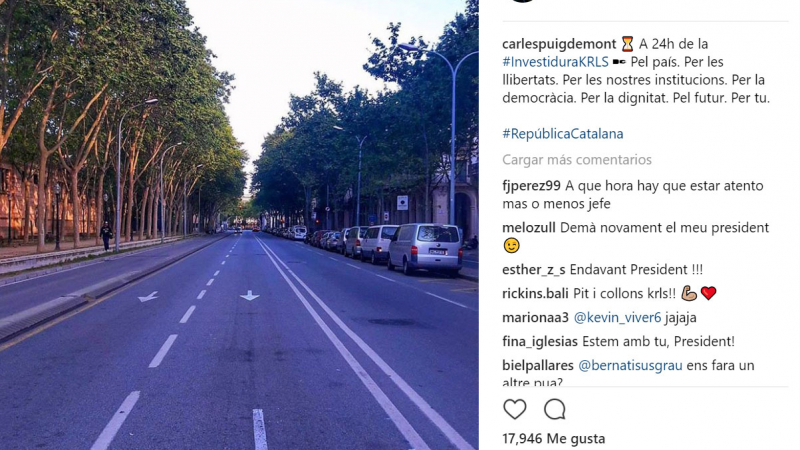Visit fjperez99 commenter profile
This screenshot has height=450, width=800.
click(x=531, y=186)
